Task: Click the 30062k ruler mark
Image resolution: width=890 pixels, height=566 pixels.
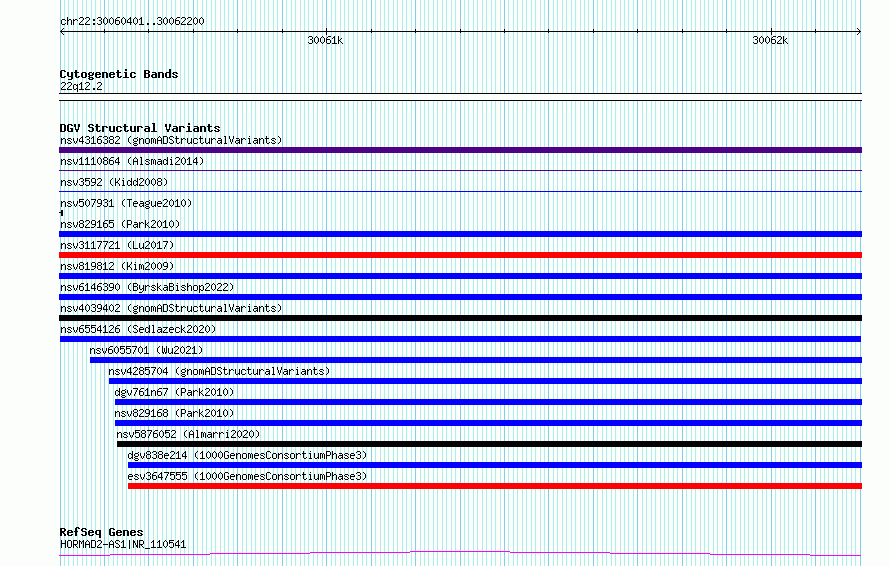Action: coord(770,40)
